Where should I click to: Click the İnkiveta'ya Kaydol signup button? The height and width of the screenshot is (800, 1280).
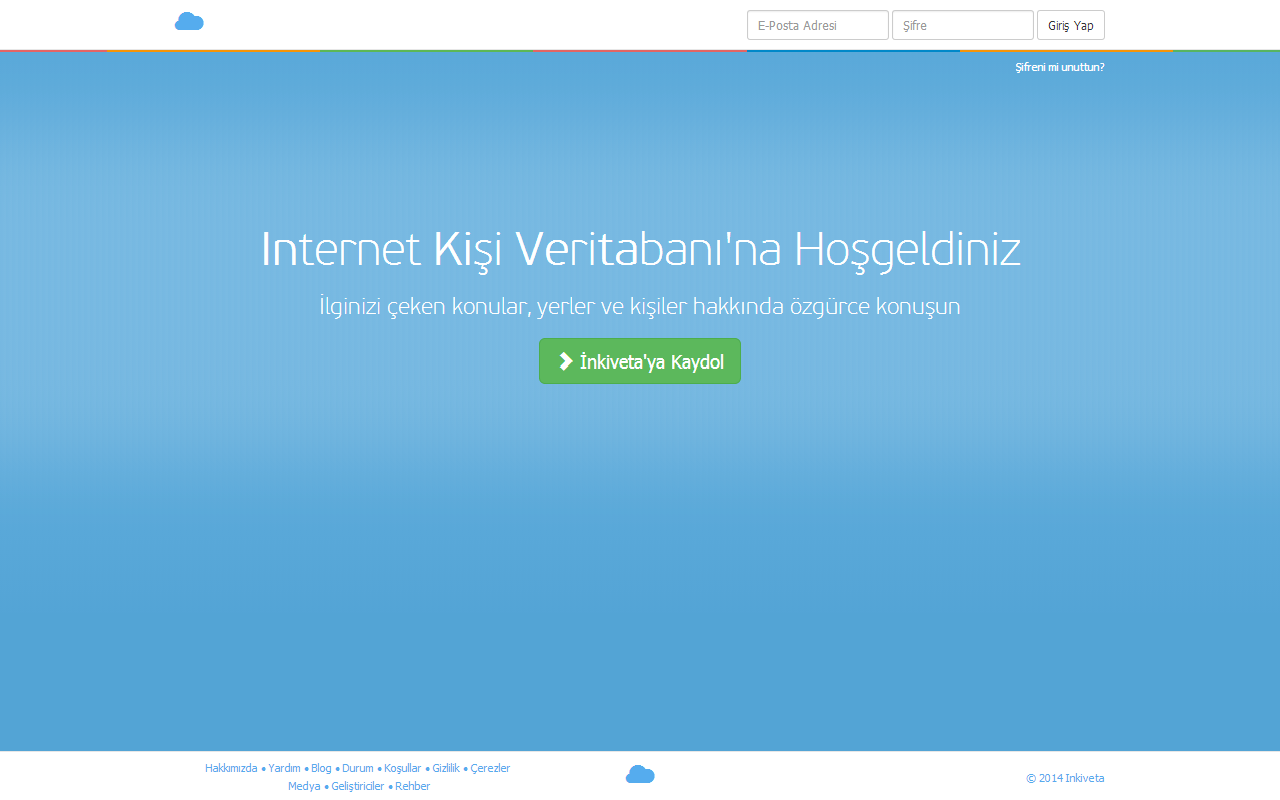coord(640,361)
